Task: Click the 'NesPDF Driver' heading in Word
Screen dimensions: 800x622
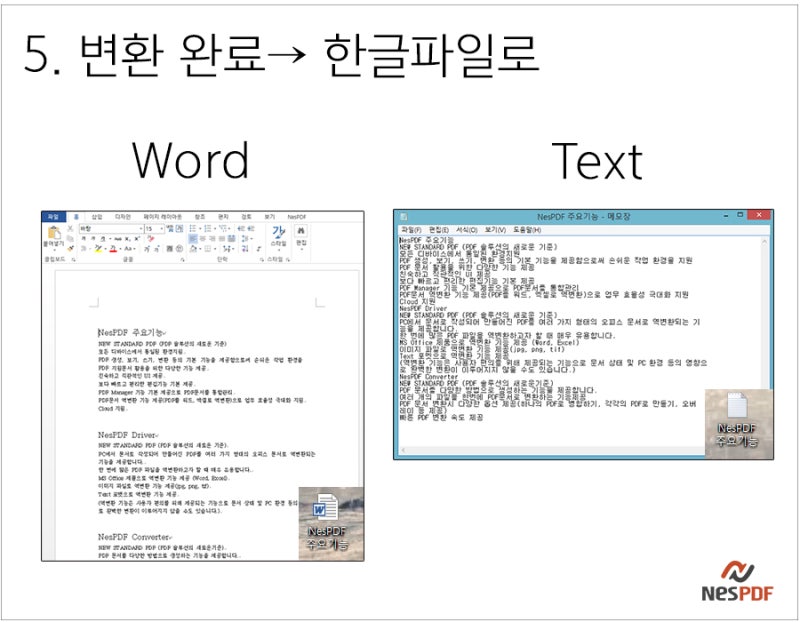Action: (x=128, y=435)
